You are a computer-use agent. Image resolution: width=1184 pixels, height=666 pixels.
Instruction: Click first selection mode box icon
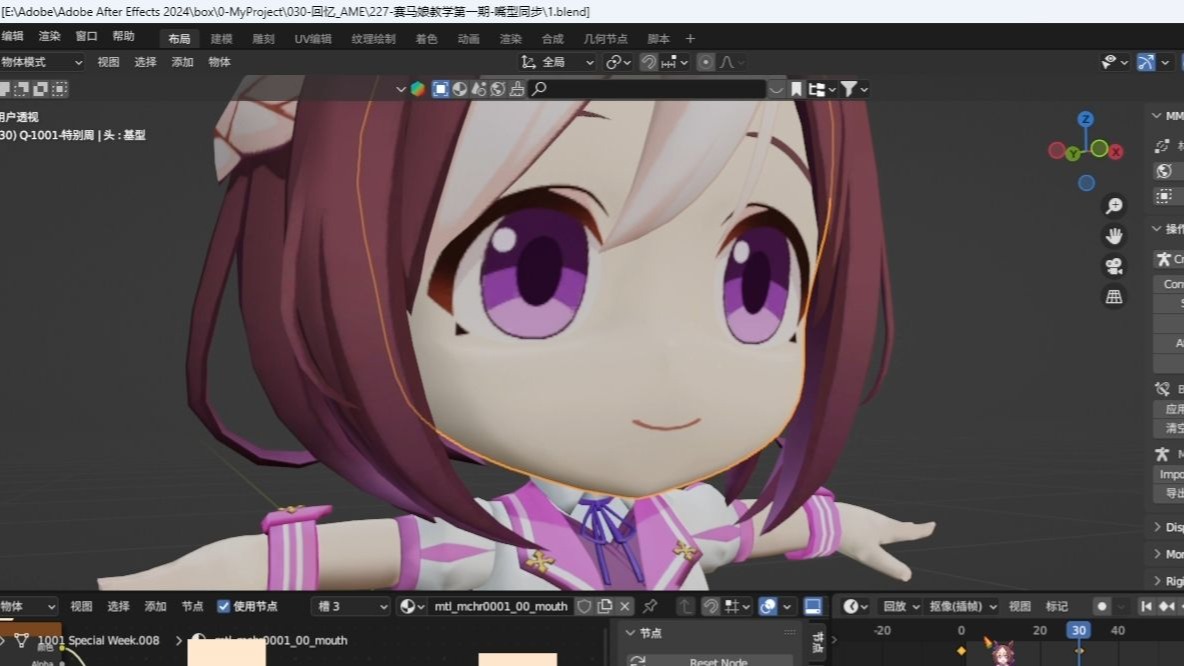coord(5,89)
